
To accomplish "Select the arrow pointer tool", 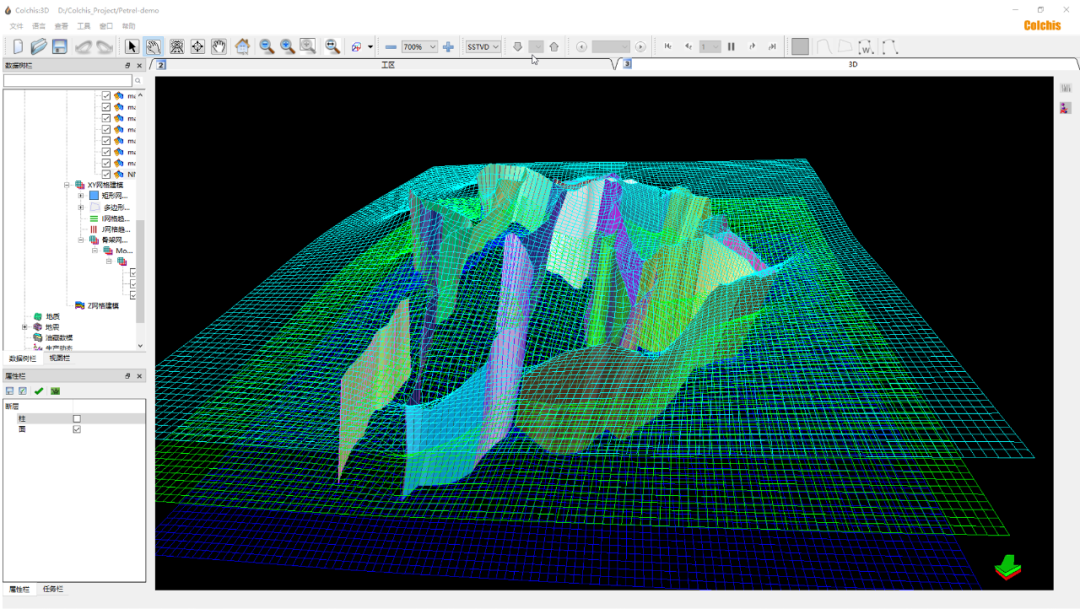I will pyautogui.click(x=132, y=46).
